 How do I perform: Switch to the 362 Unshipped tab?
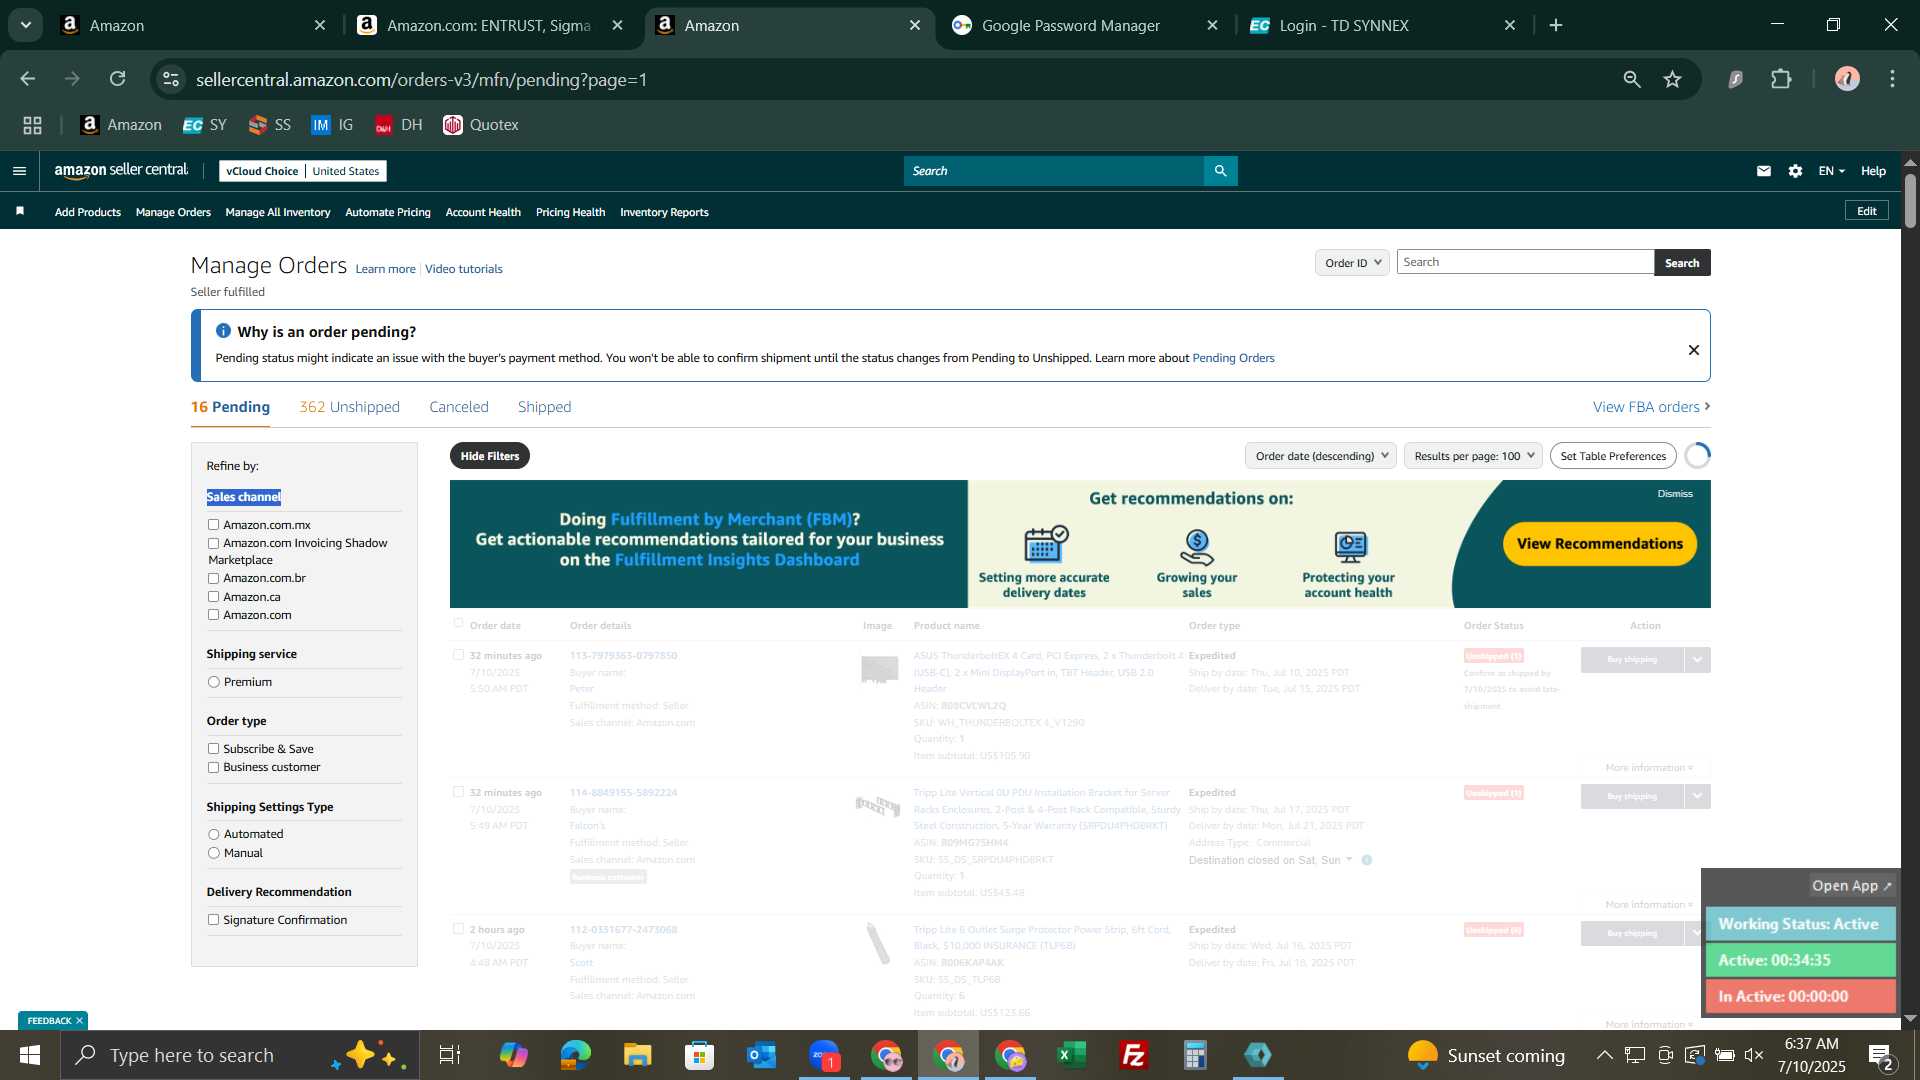[x=349, y=407]
